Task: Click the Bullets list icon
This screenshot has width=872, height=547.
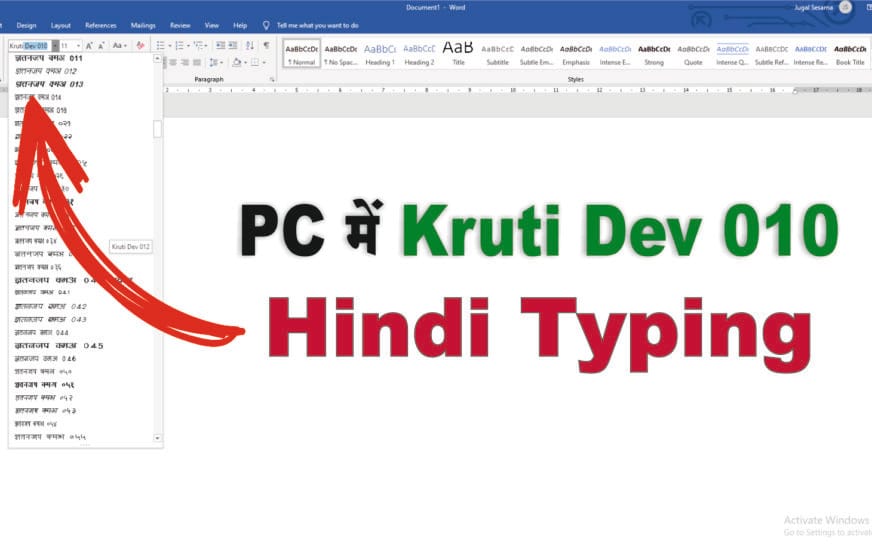Action: (160, 46)
